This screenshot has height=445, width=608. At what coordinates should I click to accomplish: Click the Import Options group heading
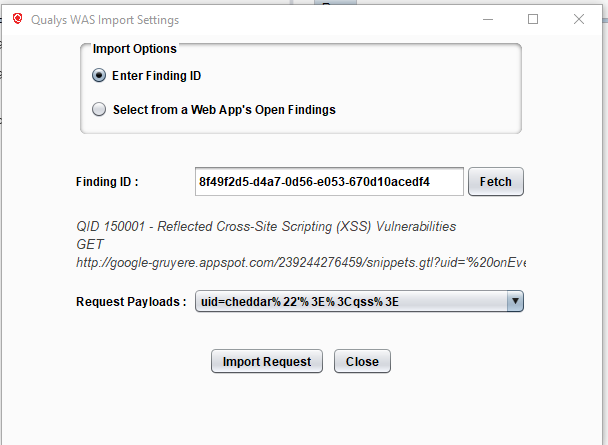[135, 49]
